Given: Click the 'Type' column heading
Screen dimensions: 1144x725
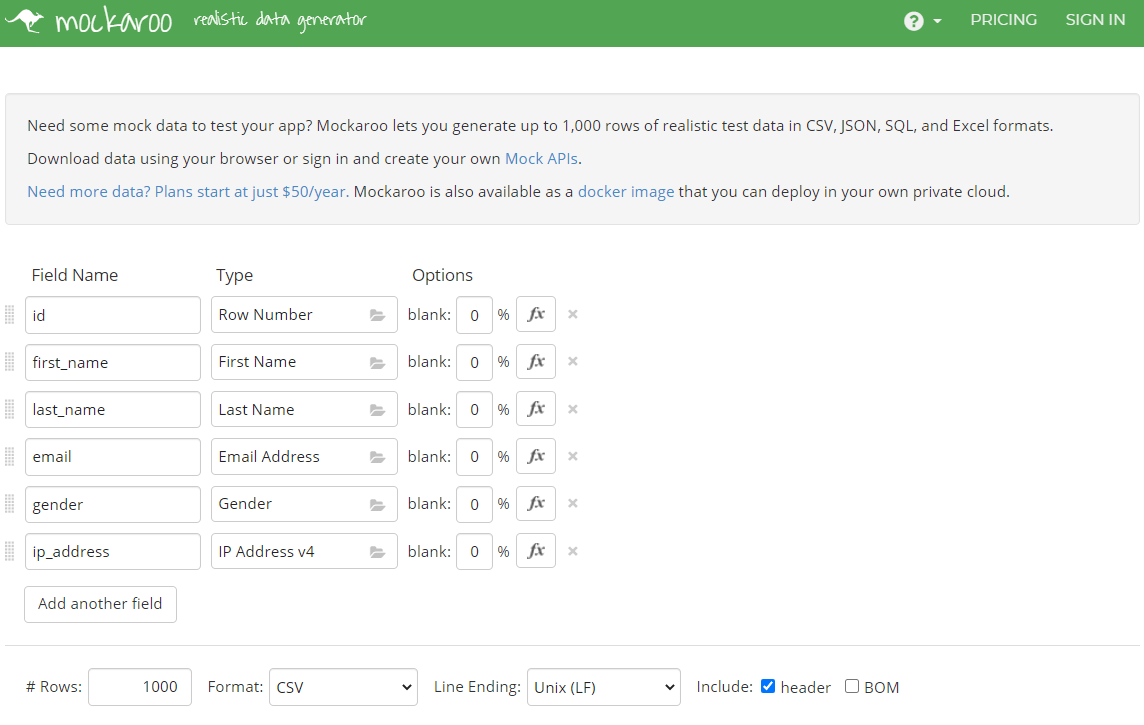Looking at the screenshot, I should click(234, 275).
